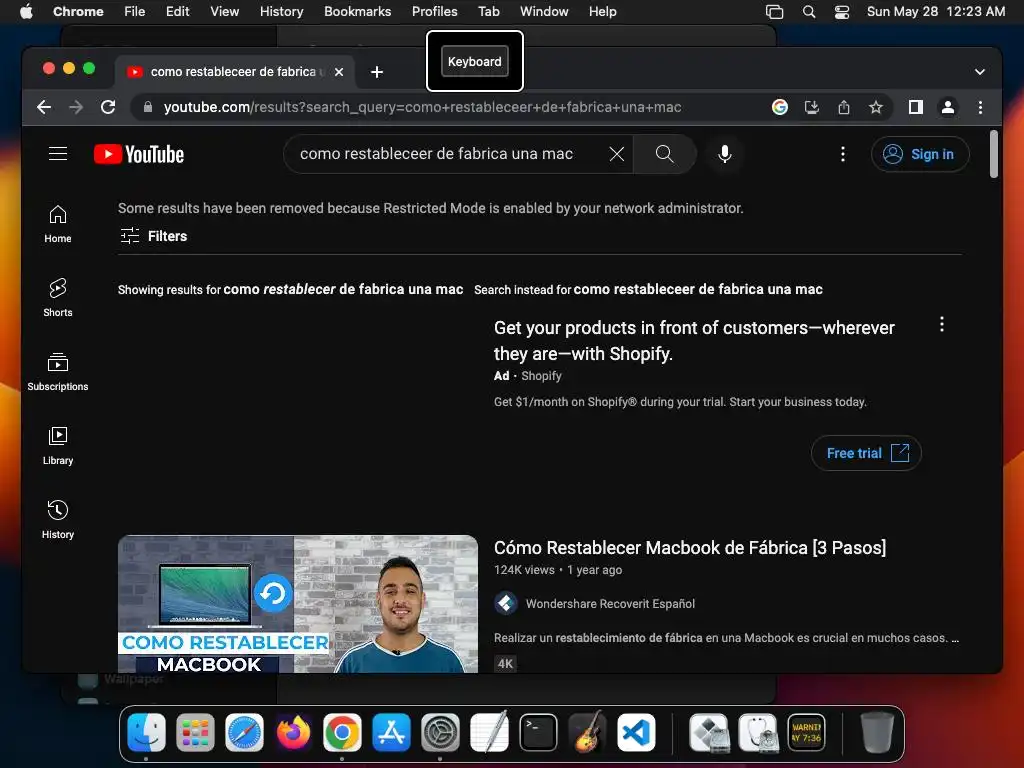Toggle Chrome side panel icon
This screenshot has height=768, width=1024.
(x=916, y=107)
